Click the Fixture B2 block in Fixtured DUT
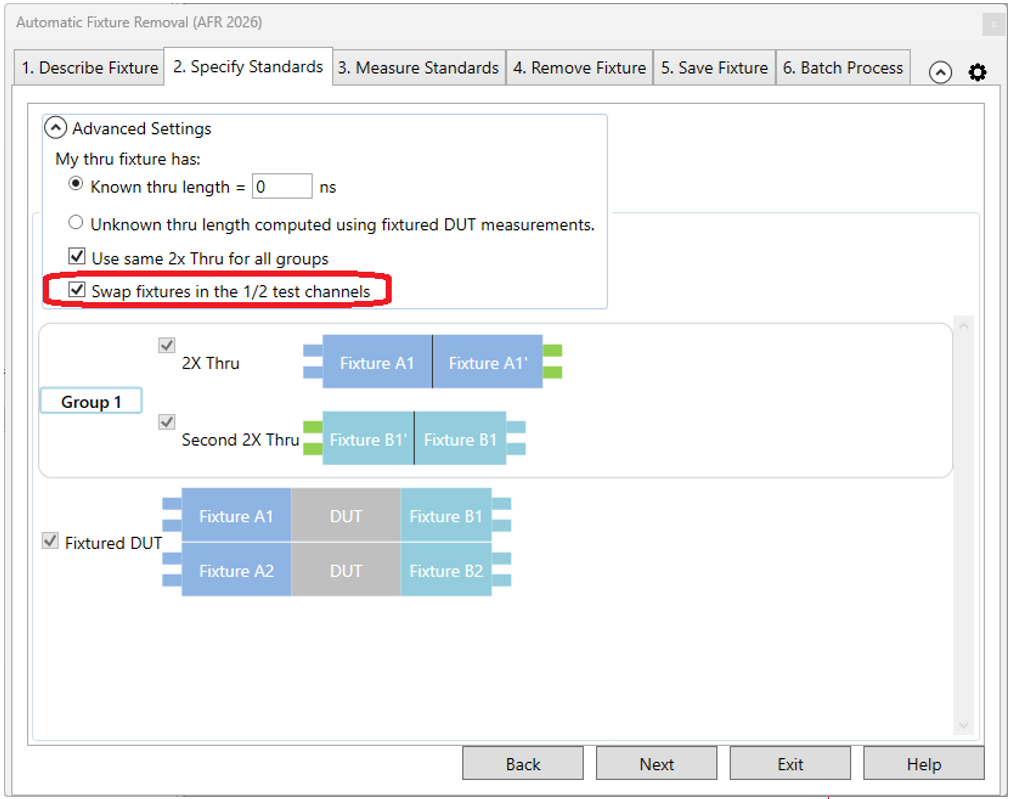1013x799 pixels. point(445,571)
